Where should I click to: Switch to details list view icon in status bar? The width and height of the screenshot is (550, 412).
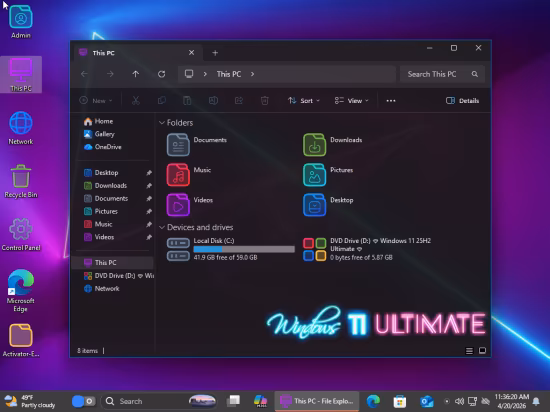point(469,351)
